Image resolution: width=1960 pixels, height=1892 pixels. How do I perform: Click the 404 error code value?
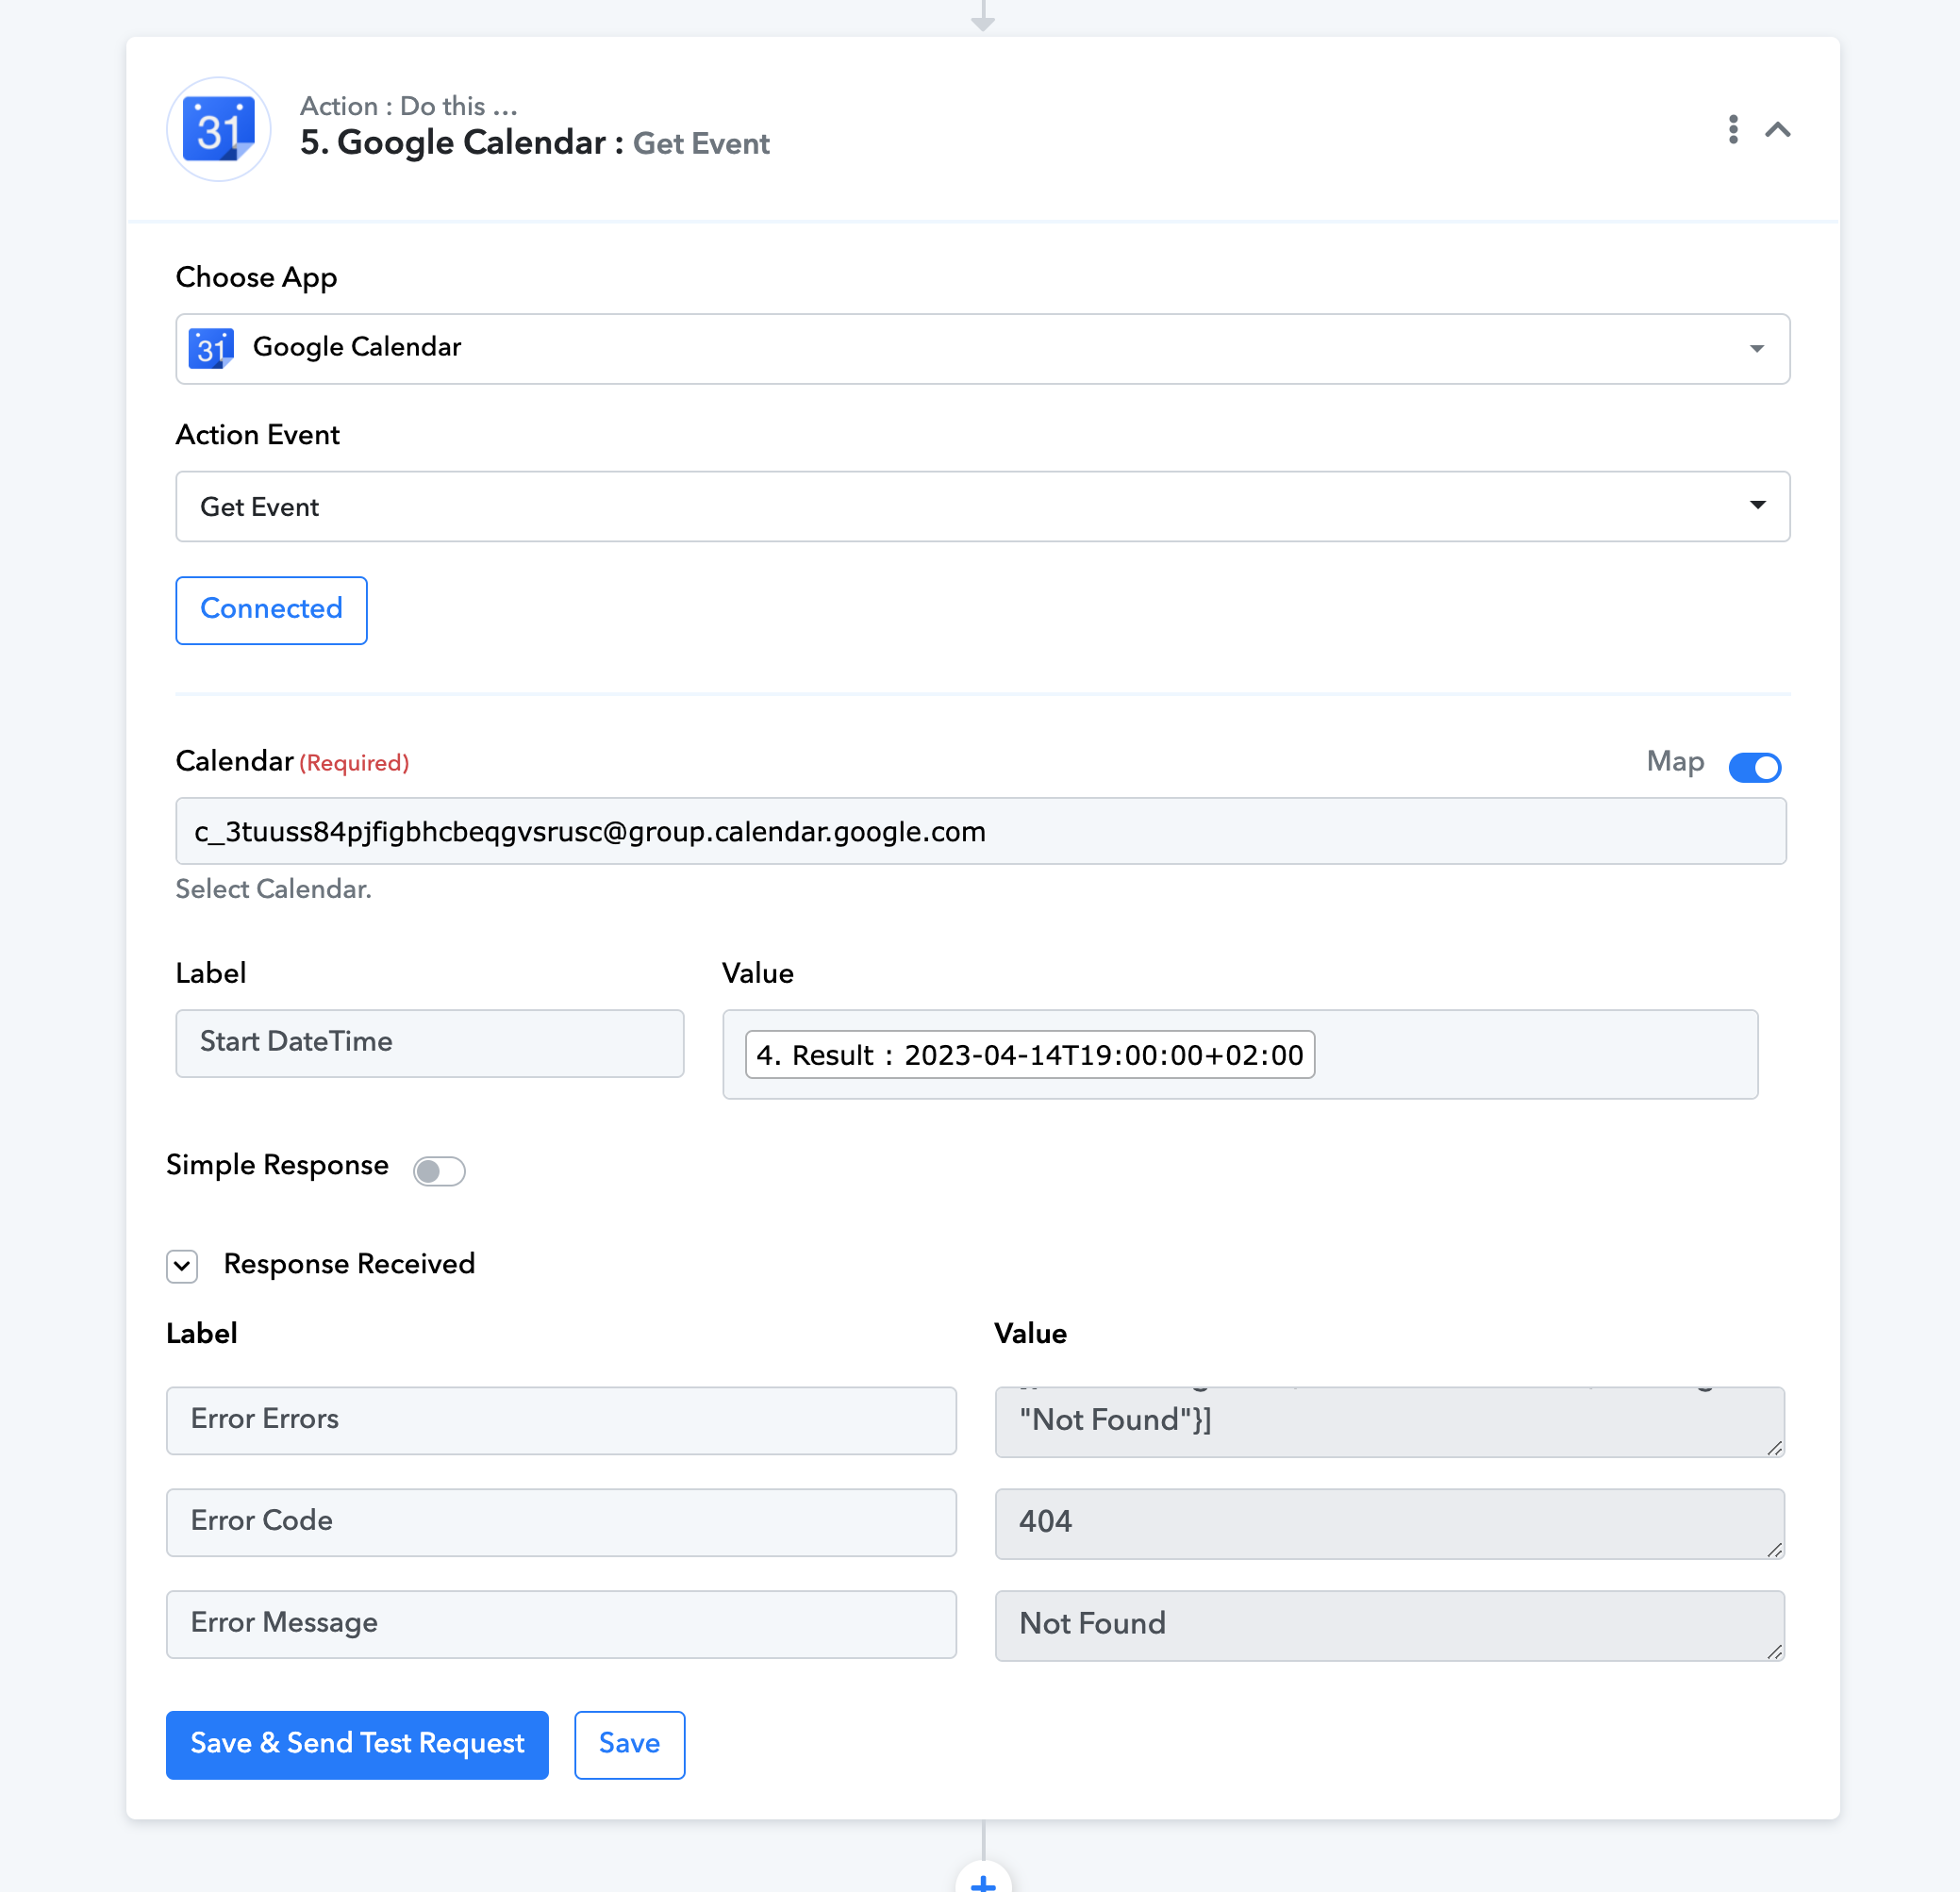(x=1389, y=1523)
